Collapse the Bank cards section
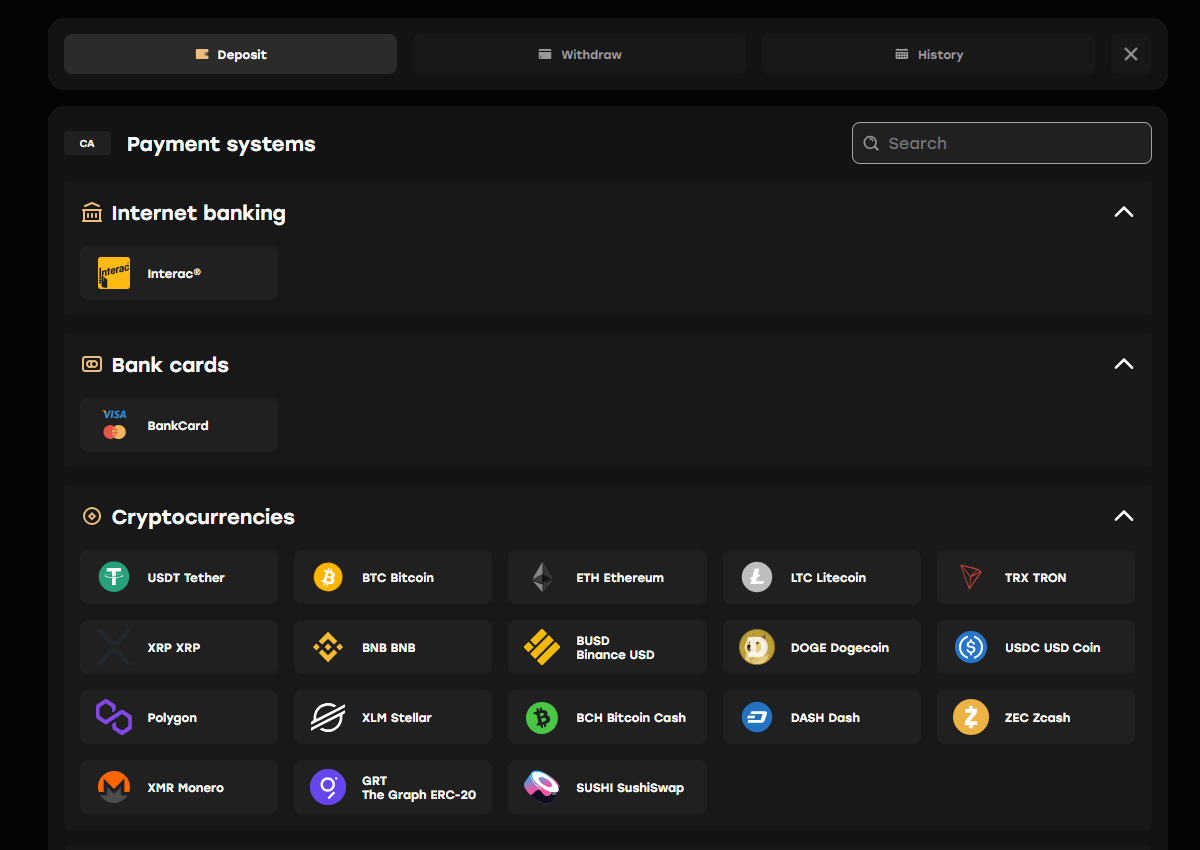 (1124, 364)
